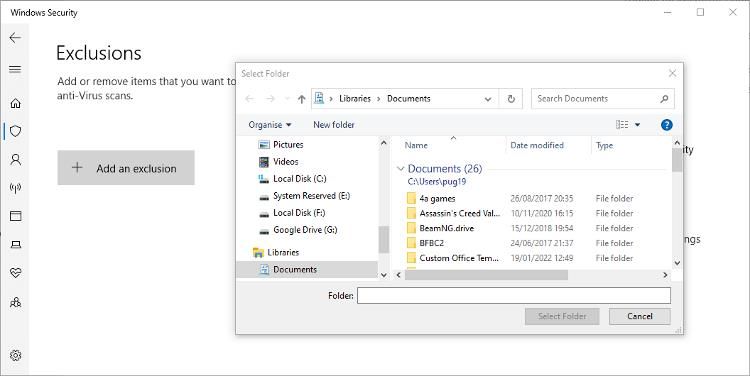Collapse the Documents (26) group
The width and height of the screenshot is (750, 376).
coord(400,169)
